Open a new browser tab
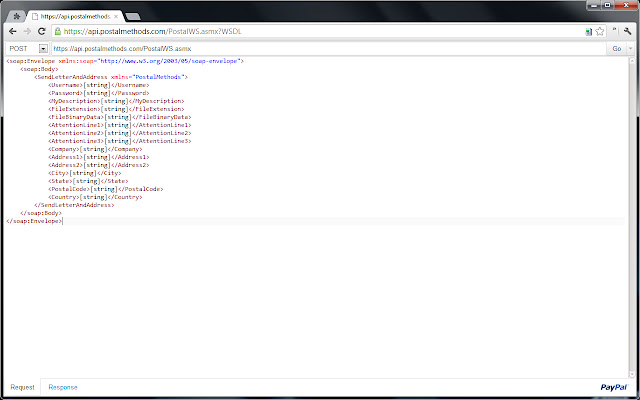The width and height of the screenshot is (640, 400). click(x=134, y=17)
